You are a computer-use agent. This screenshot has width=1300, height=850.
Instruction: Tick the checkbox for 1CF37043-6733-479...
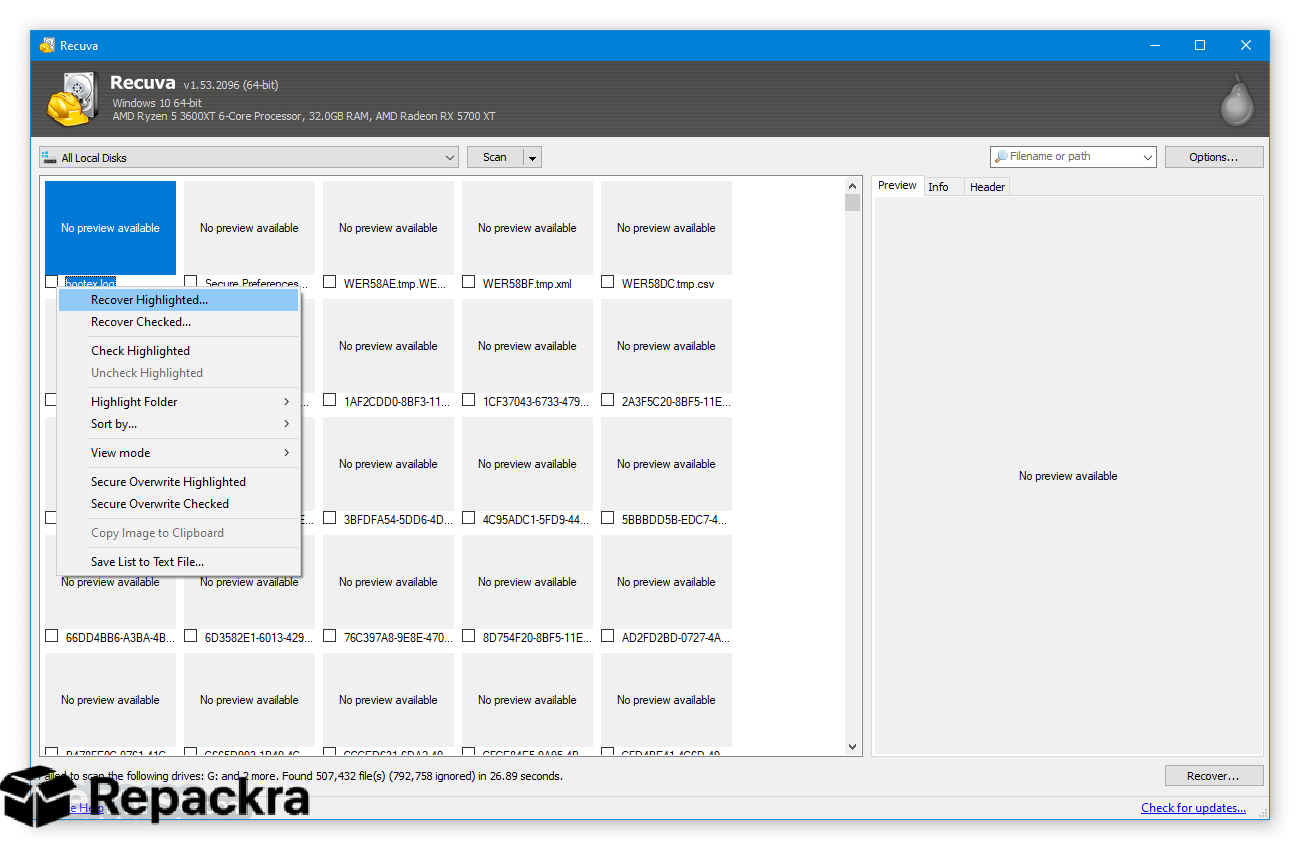468,401
